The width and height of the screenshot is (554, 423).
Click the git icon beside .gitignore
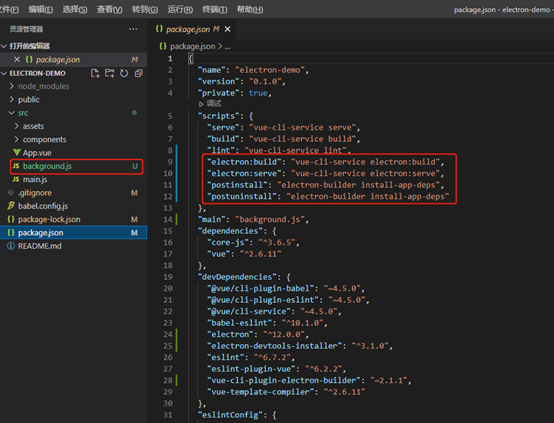(x=11, y=193)
